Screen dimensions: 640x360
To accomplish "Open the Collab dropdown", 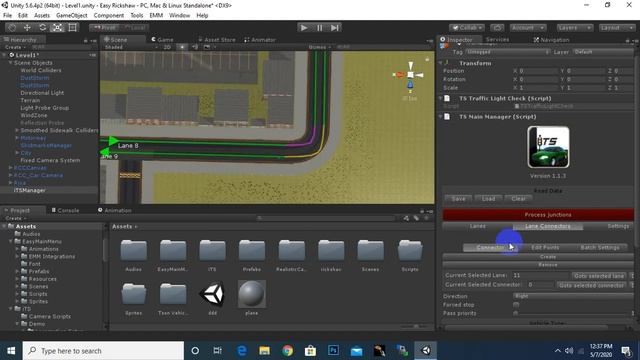I will tap(467, 28).
